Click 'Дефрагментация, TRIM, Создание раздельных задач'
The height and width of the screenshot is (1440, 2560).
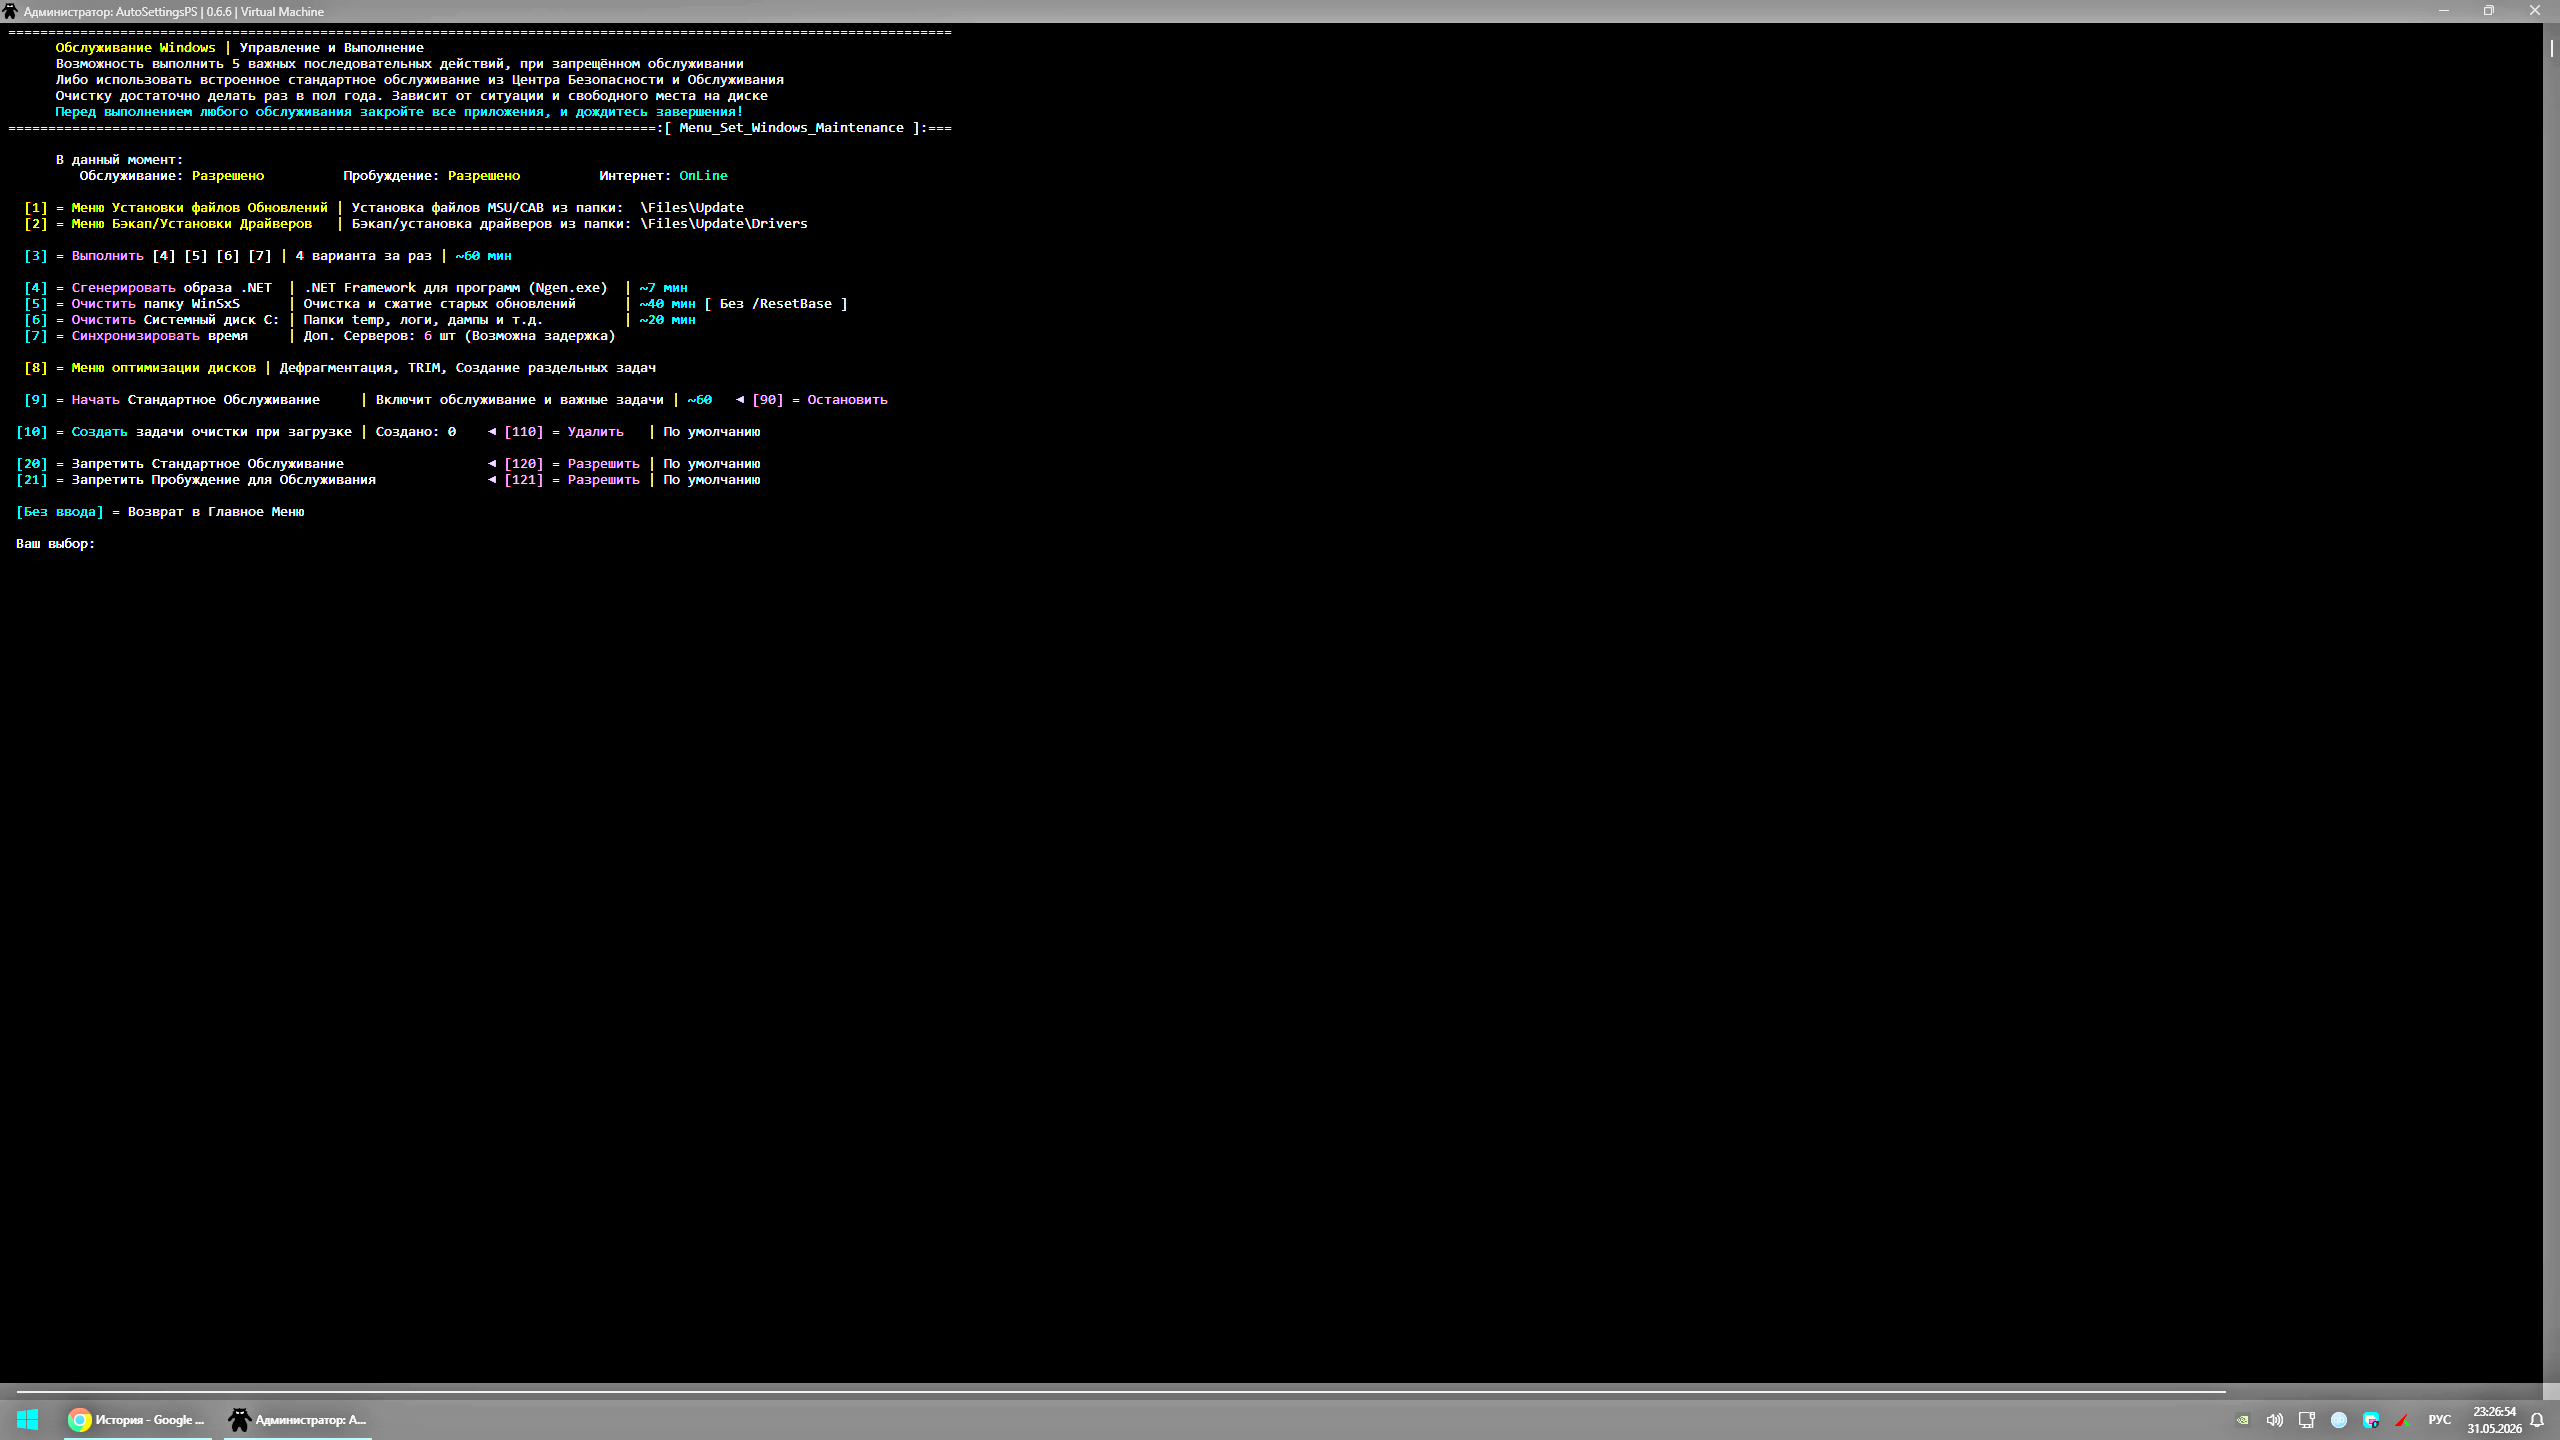pyautogui.click(x=467, y=367)
